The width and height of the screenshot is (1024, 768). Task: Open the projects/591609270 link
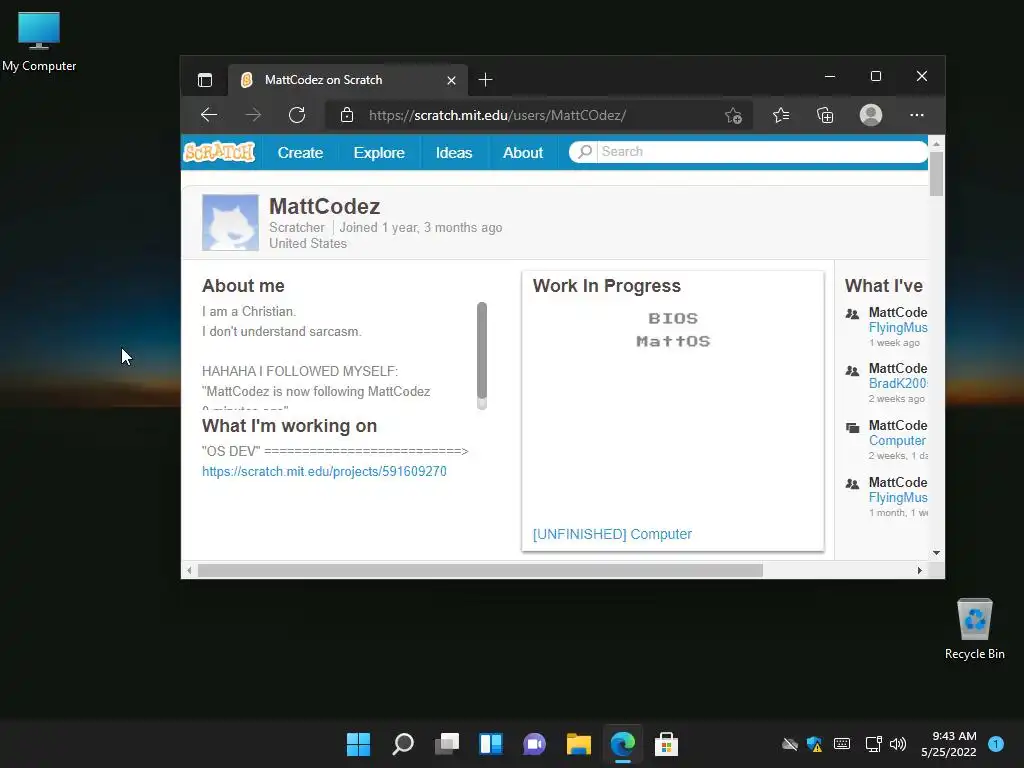(x=324, y=472)
